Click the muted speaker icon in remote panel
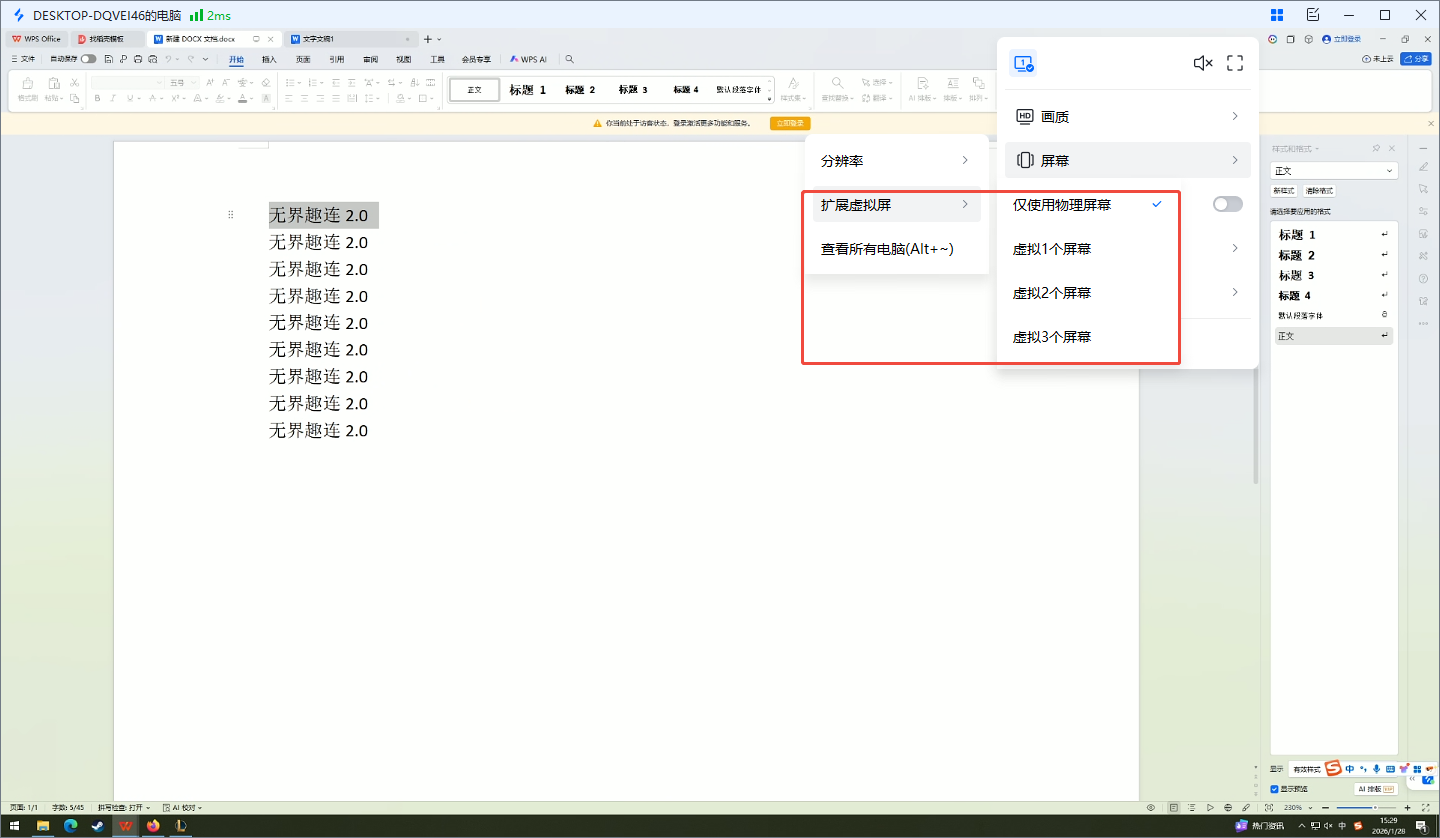This screenshot has height=838, width=1440. 1202,63
